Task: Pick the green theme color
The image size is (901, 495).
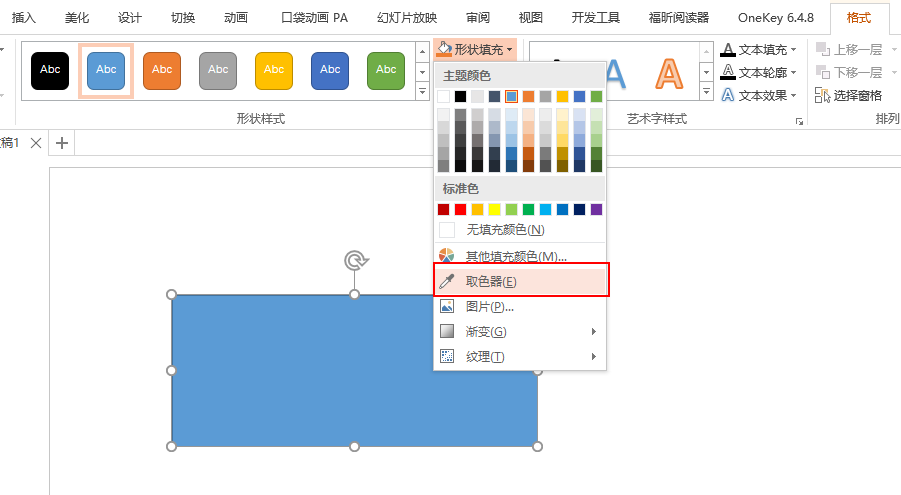Action: 596,97
